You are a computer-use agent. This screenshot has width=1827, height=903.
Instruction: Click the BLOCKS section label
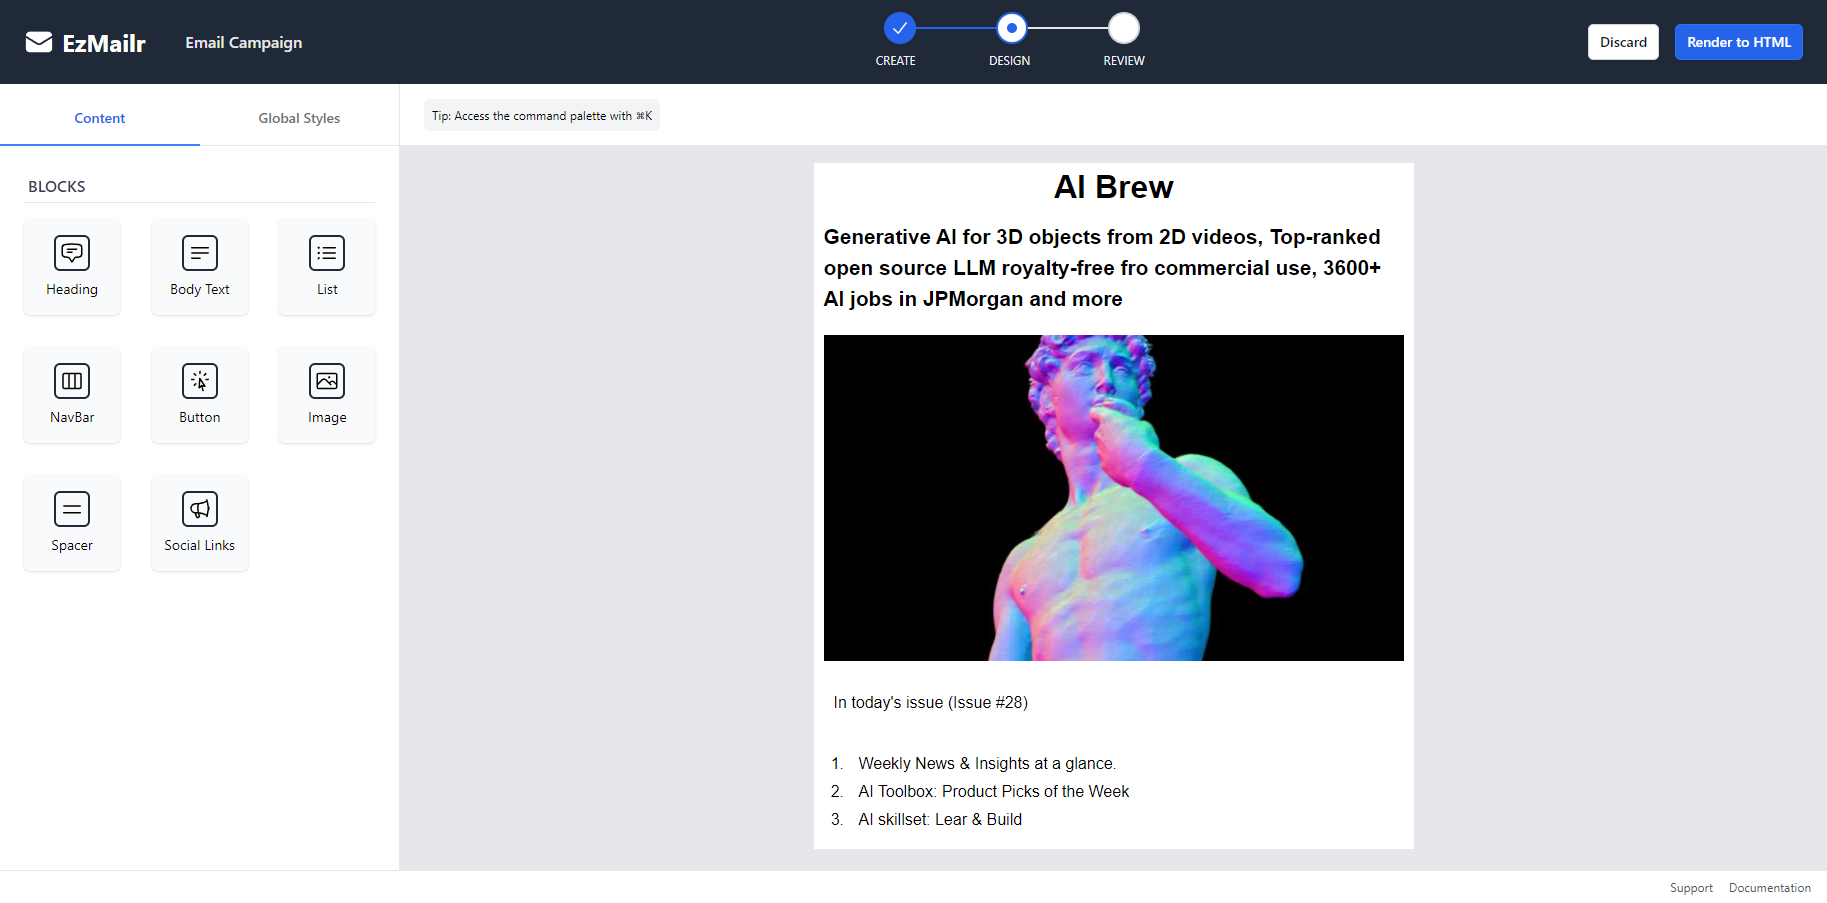coord(57,187)
